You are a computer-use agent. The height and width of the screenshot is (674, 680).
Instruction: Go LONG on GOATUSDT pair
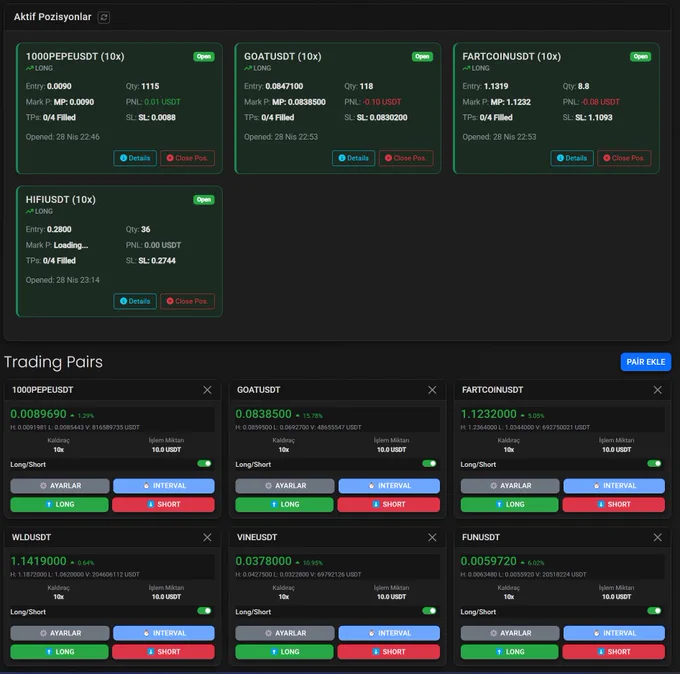point(284,504)
